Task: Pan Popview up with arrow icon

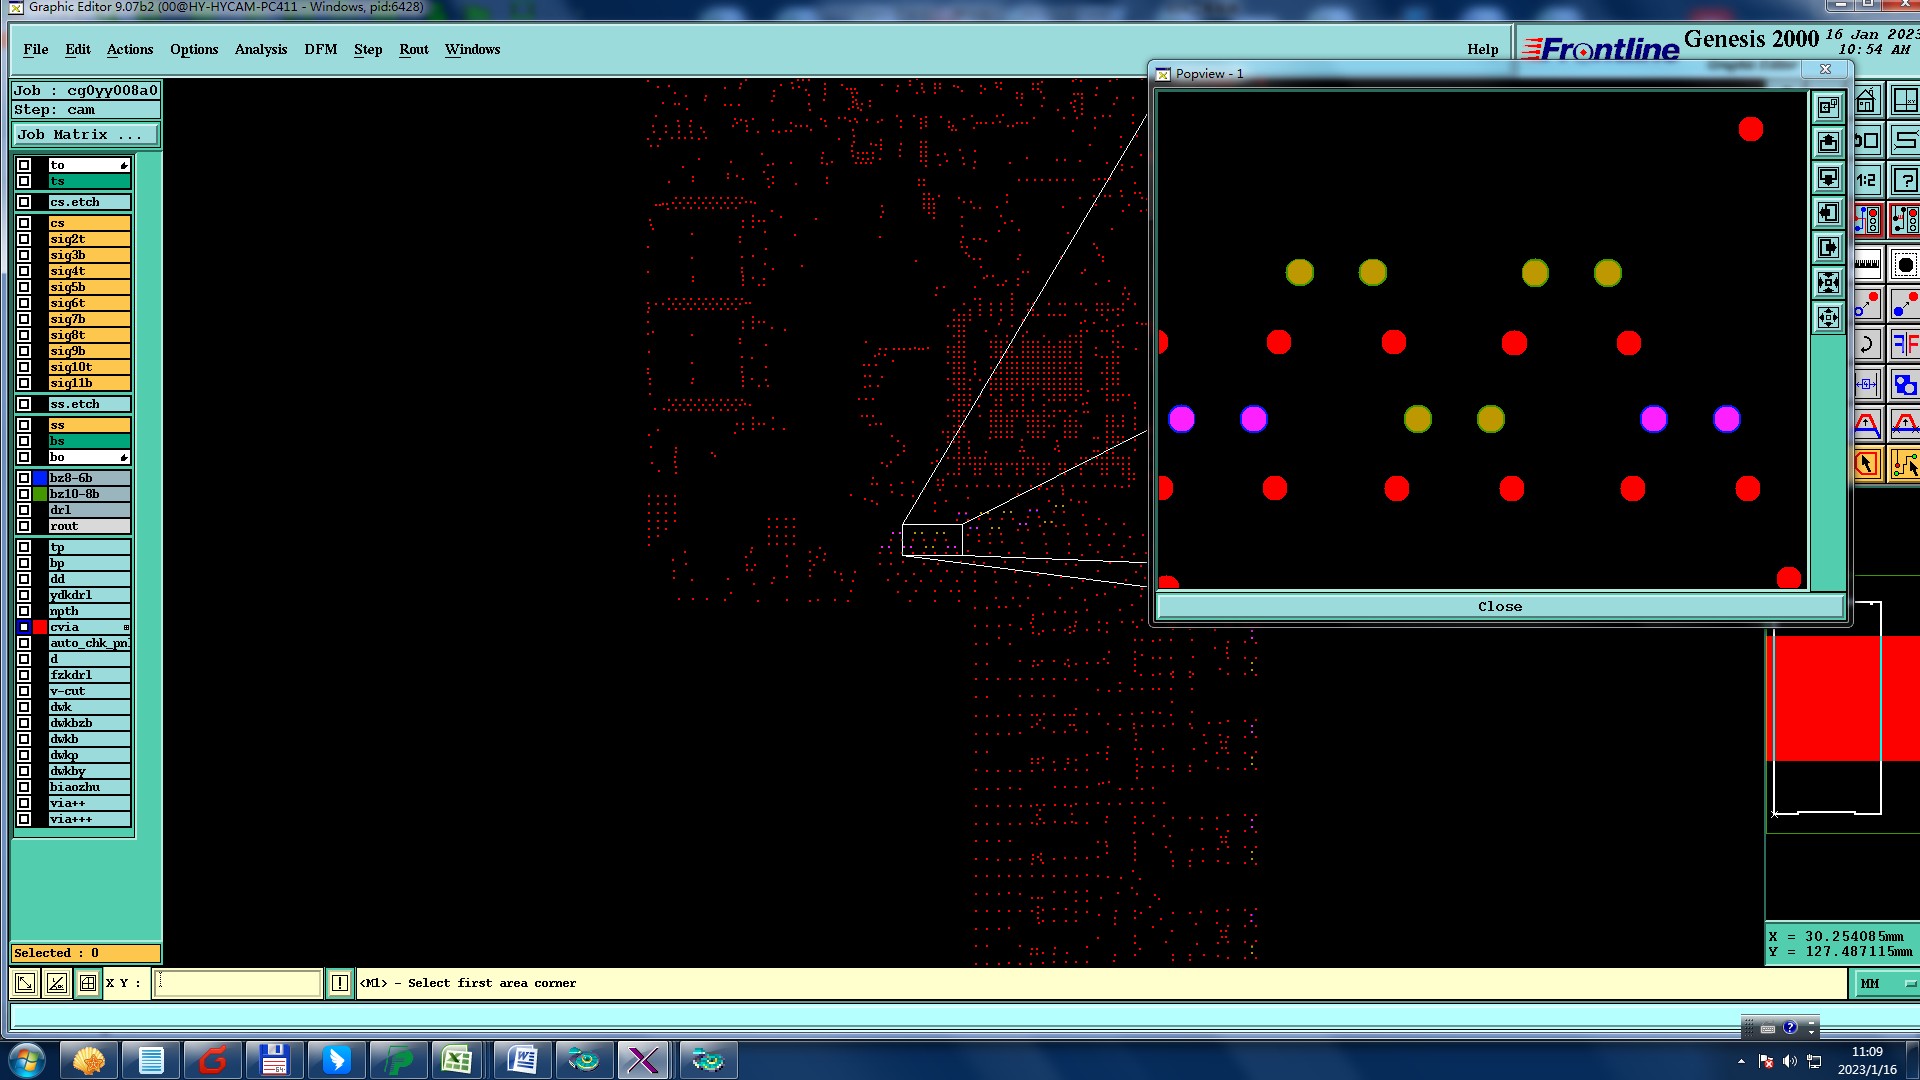Action: pyautogui.click(x=1828, y=143)
